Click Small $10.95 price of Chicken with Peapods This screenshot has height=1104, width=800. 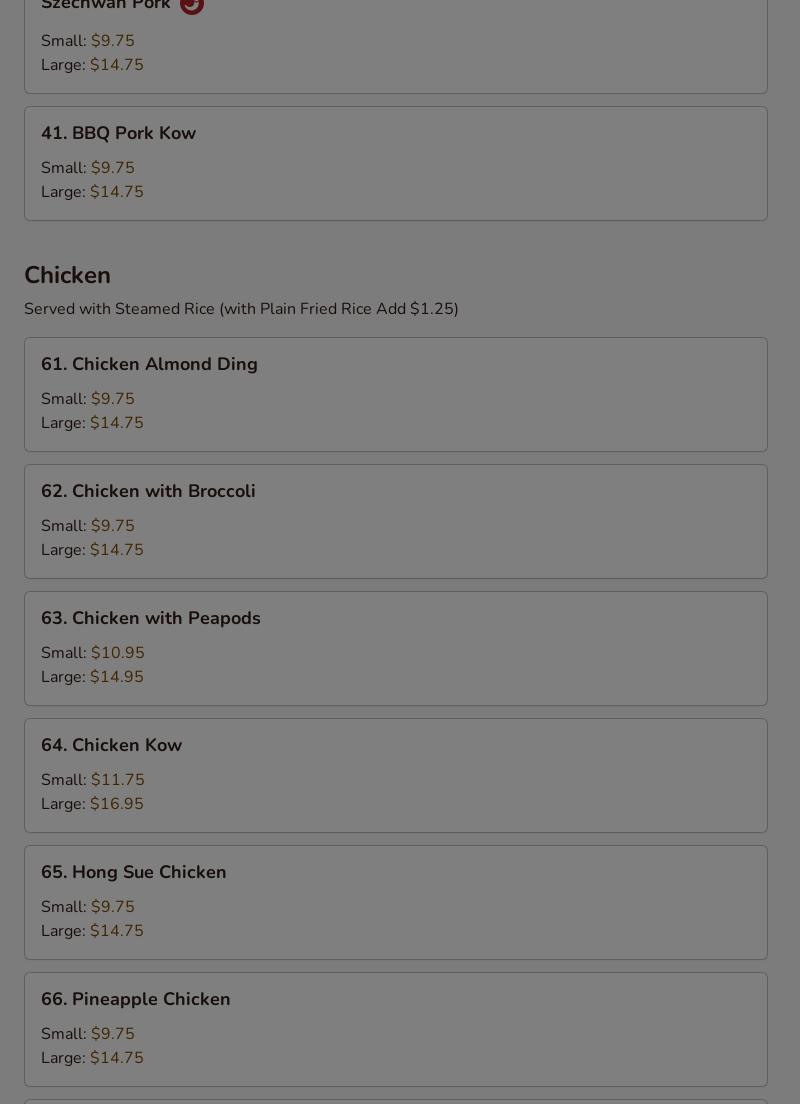point(93,653)
